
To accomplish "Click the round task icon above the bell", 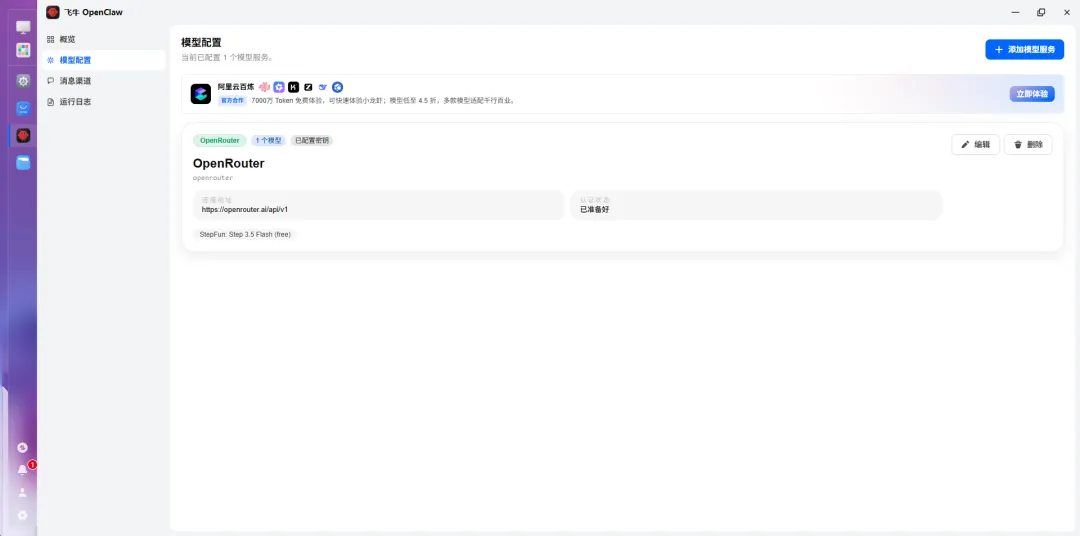I will (23, 447).
